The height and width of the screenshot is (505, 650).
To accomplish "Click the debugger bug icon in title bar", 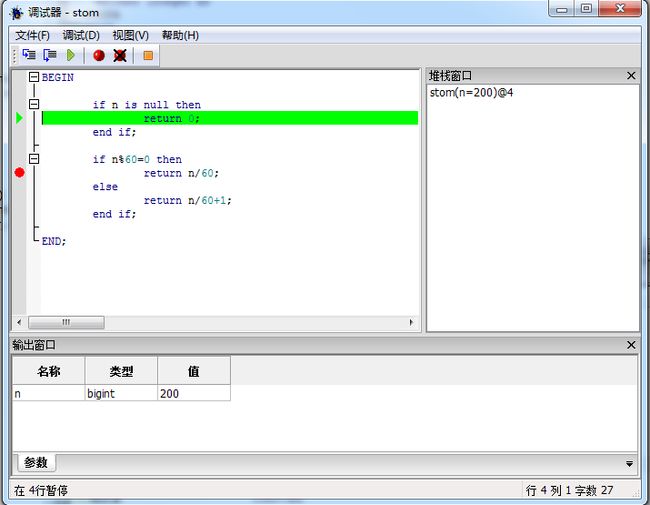I will (17, 13).
